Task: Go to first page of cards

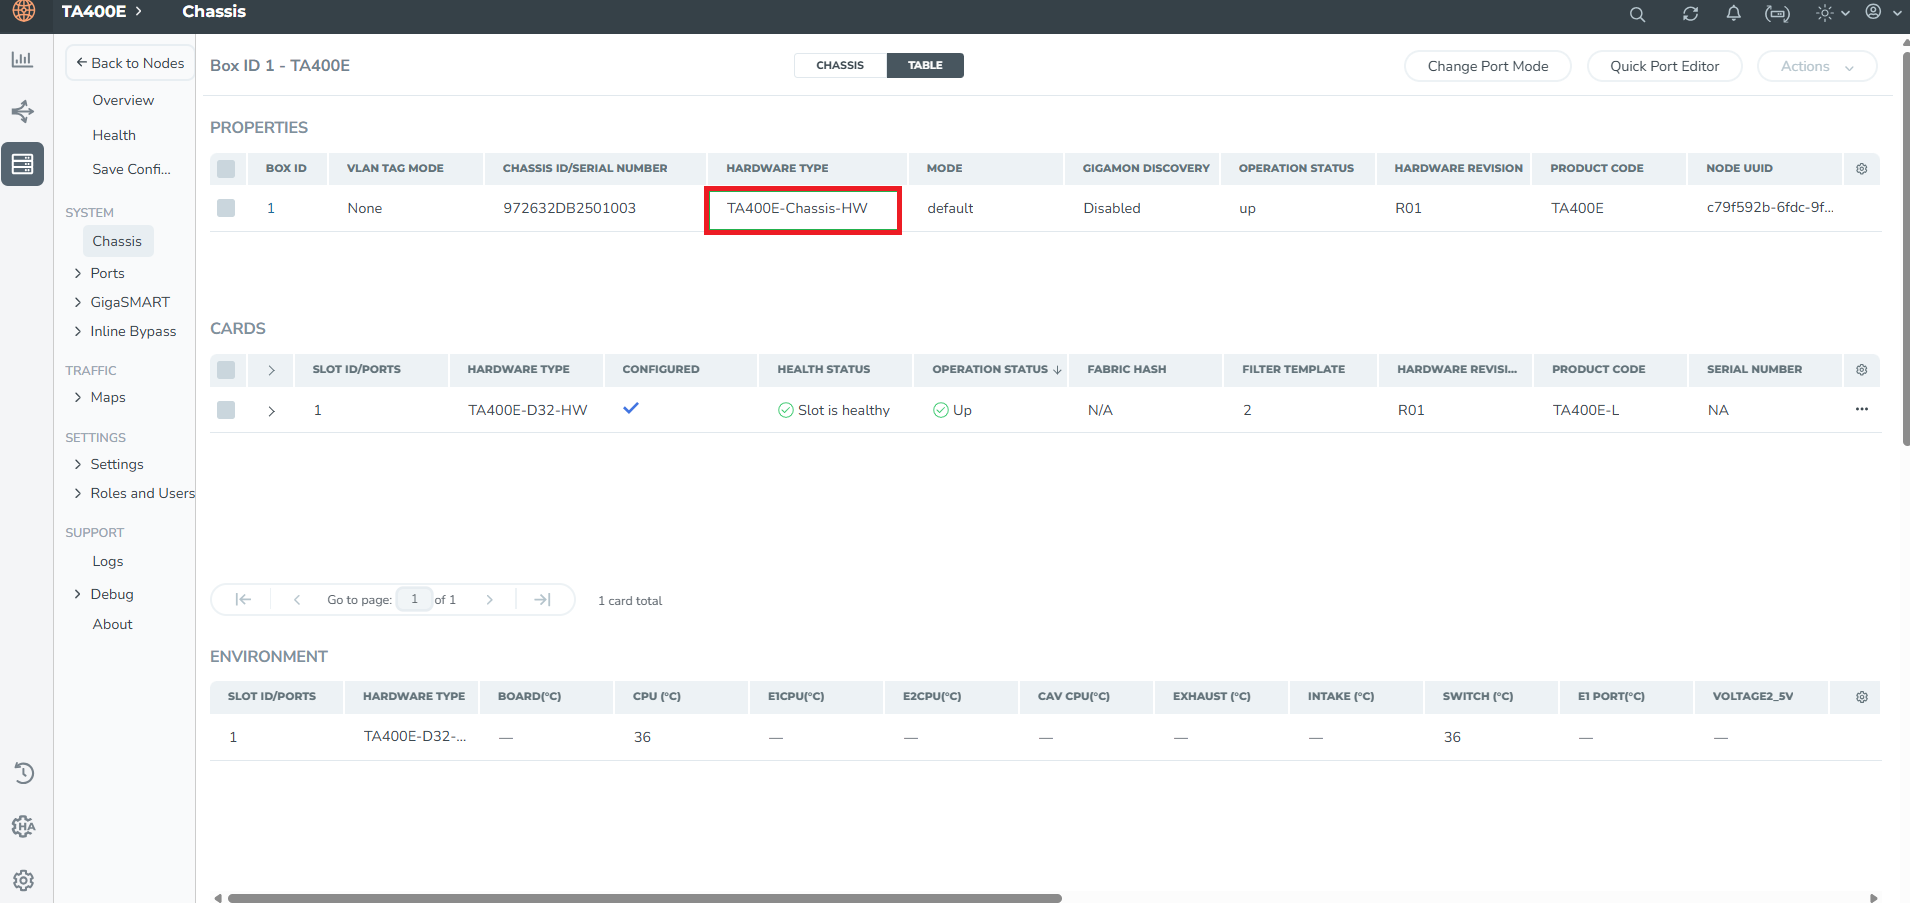Action: tap(243, 599)
